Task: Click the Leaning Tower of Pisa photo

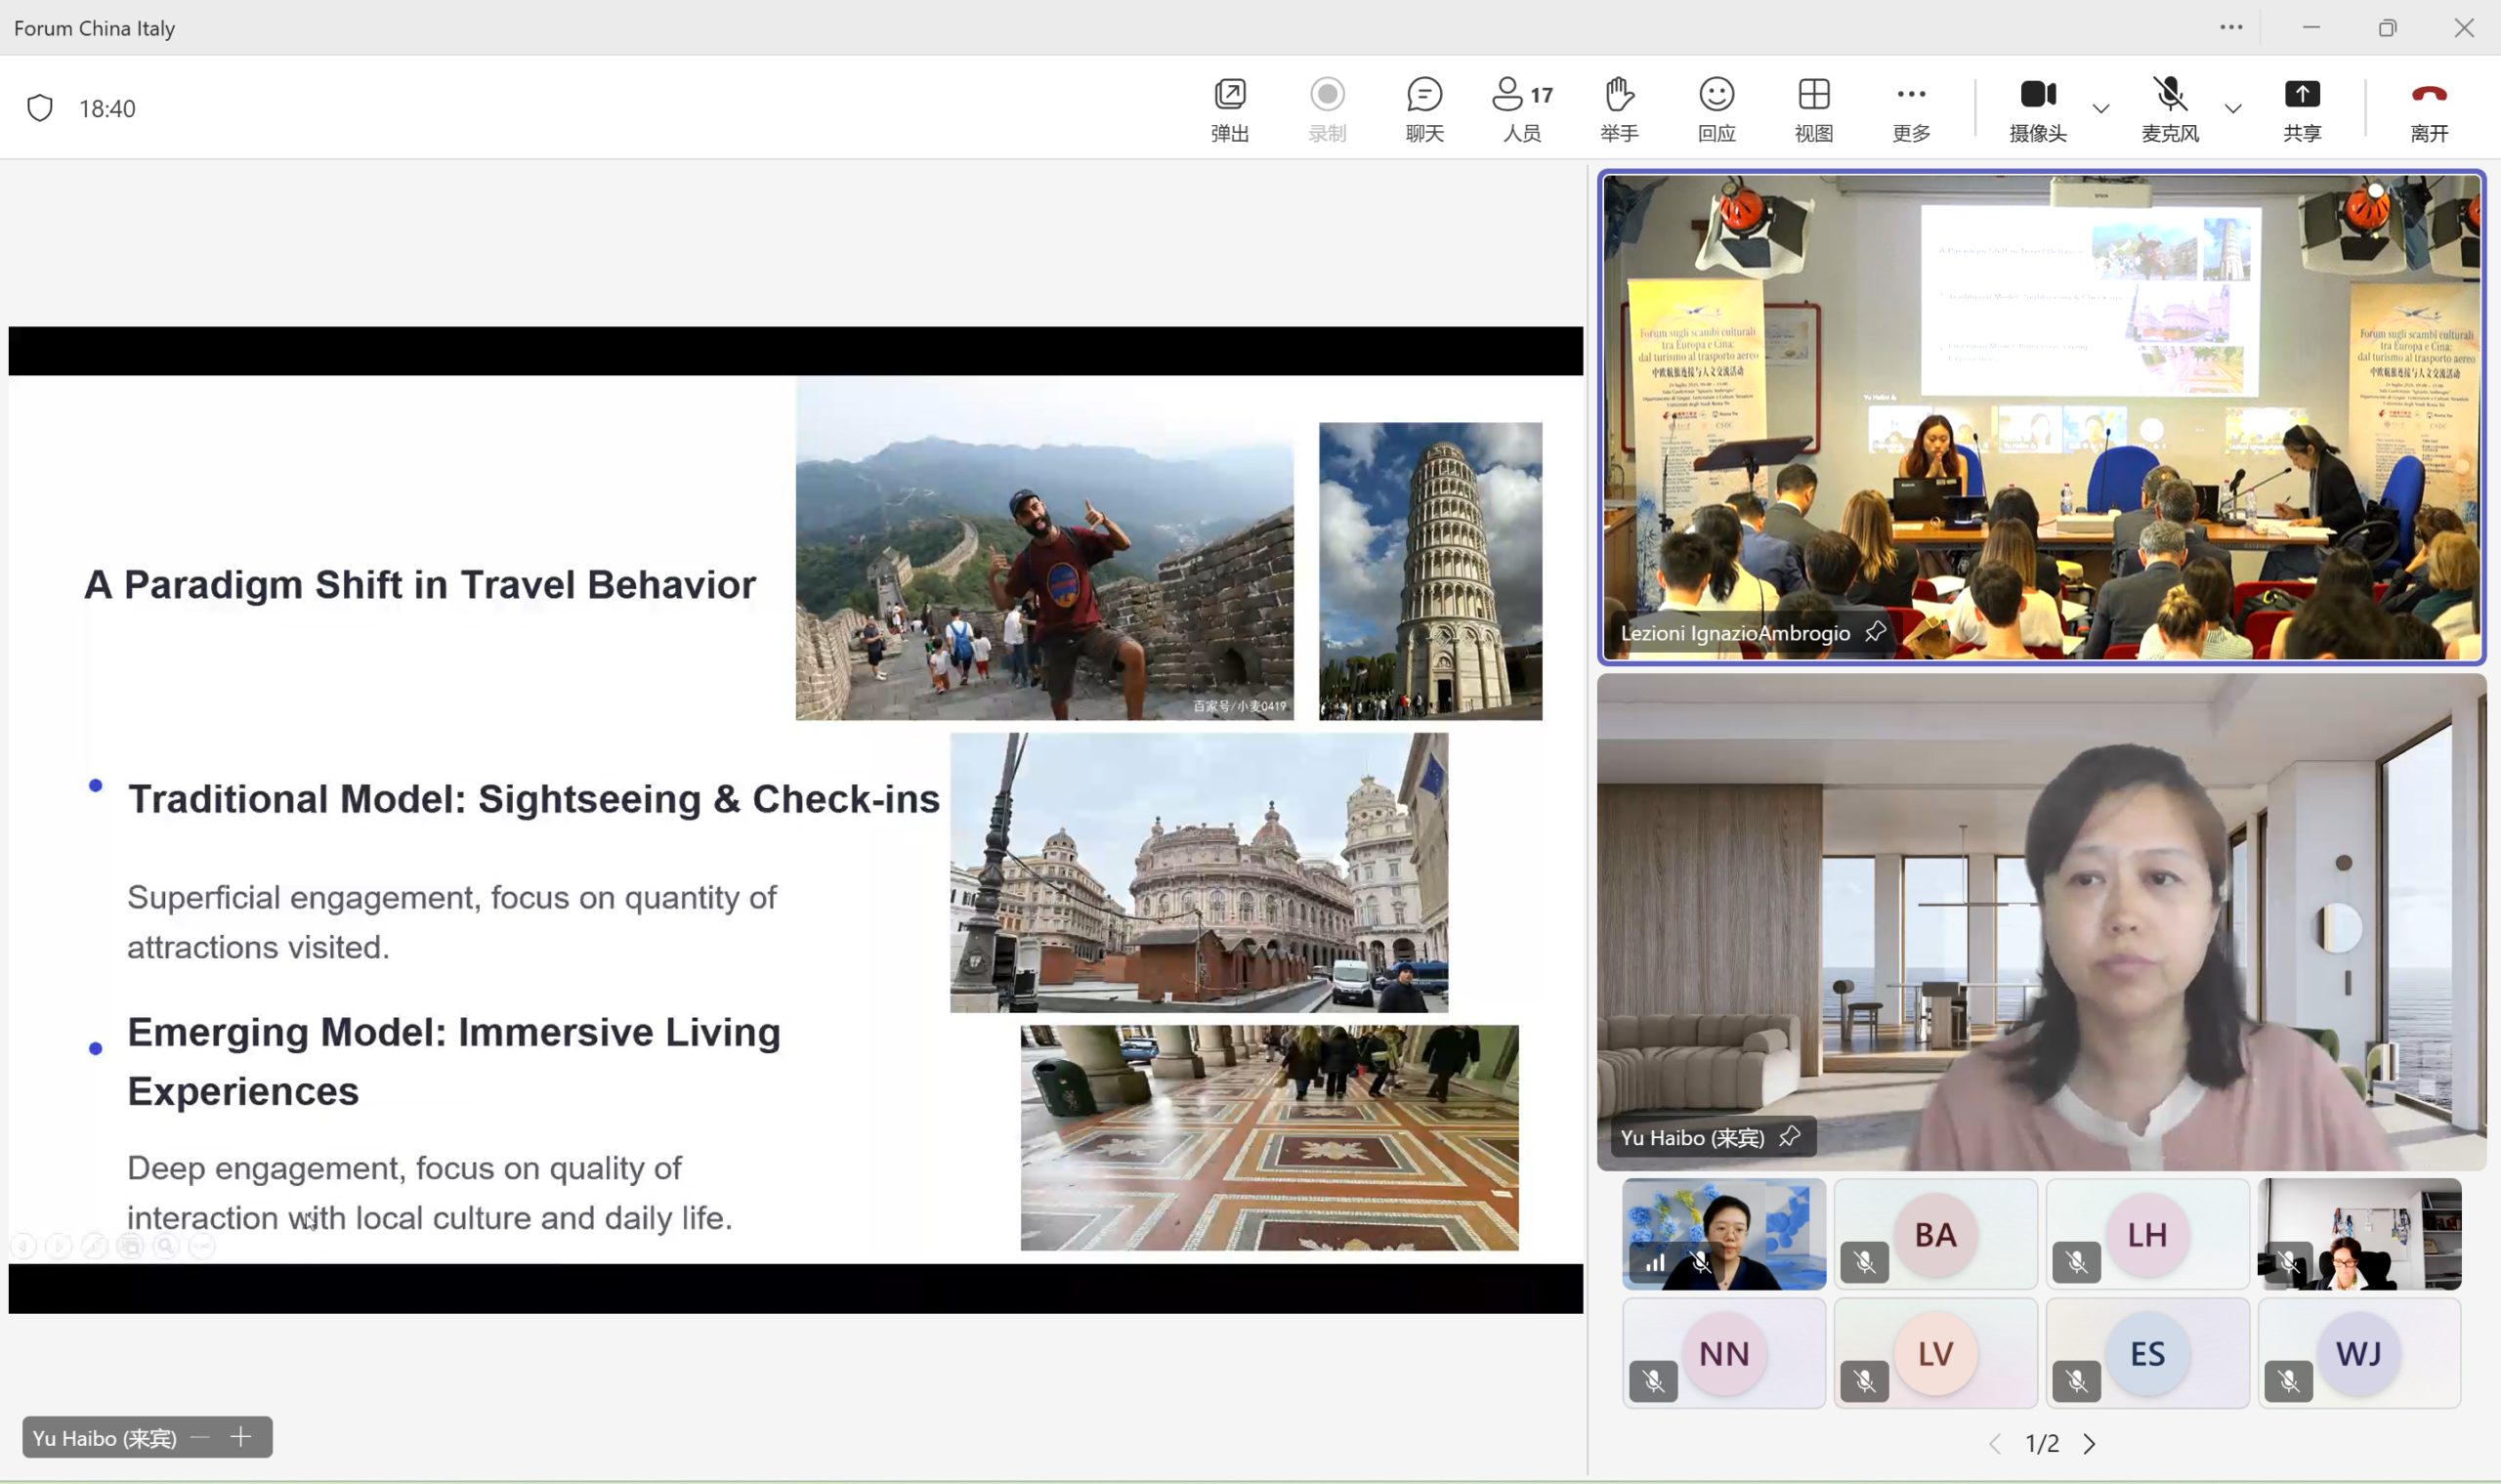Action: pos(1430,570)
